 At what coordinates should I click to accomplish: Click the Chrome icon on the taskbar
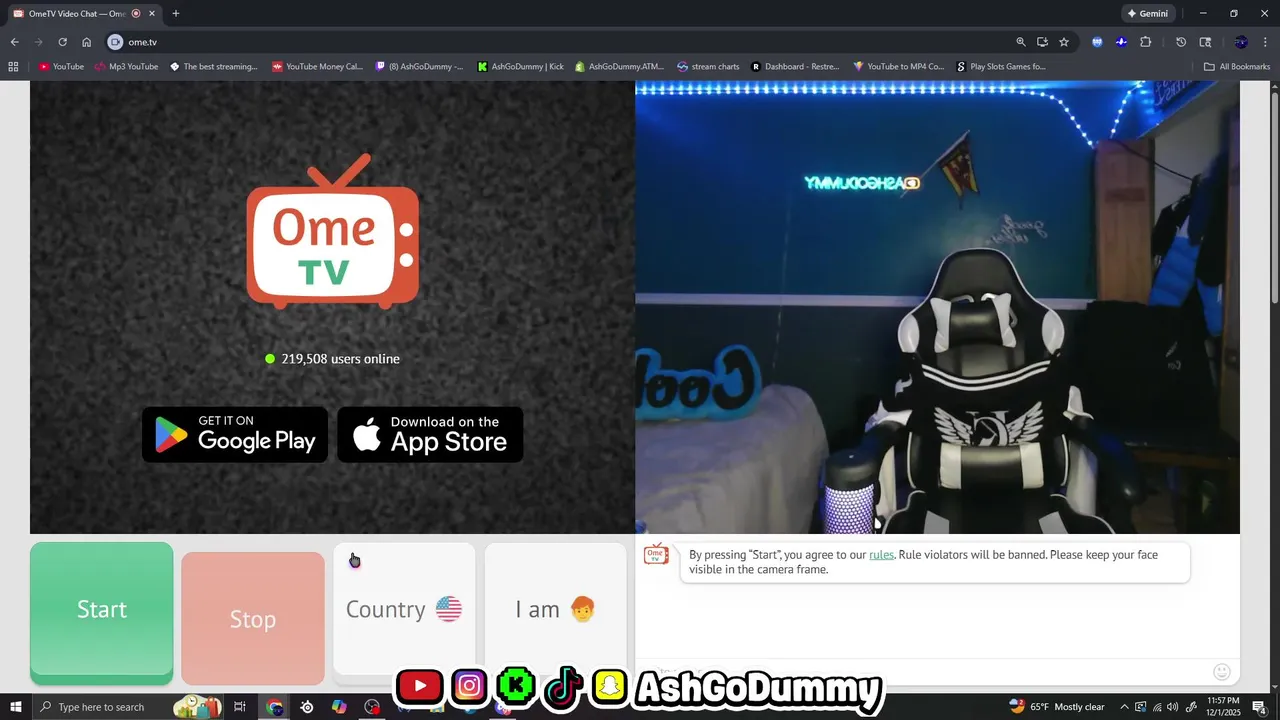point(275,707)
